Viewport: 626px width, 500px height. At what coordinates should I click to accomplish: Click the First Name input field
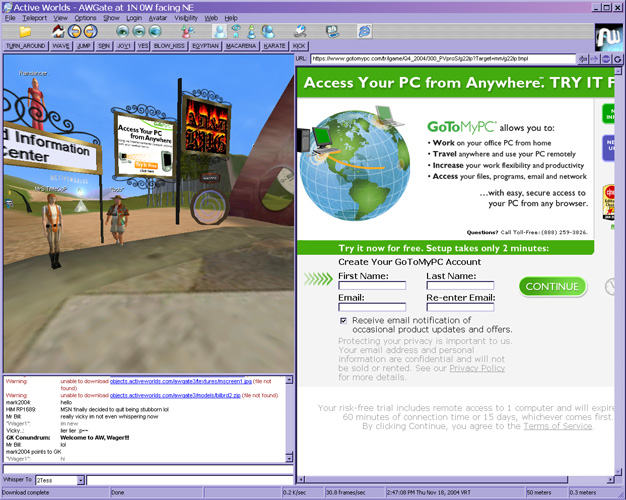(372, 285)
